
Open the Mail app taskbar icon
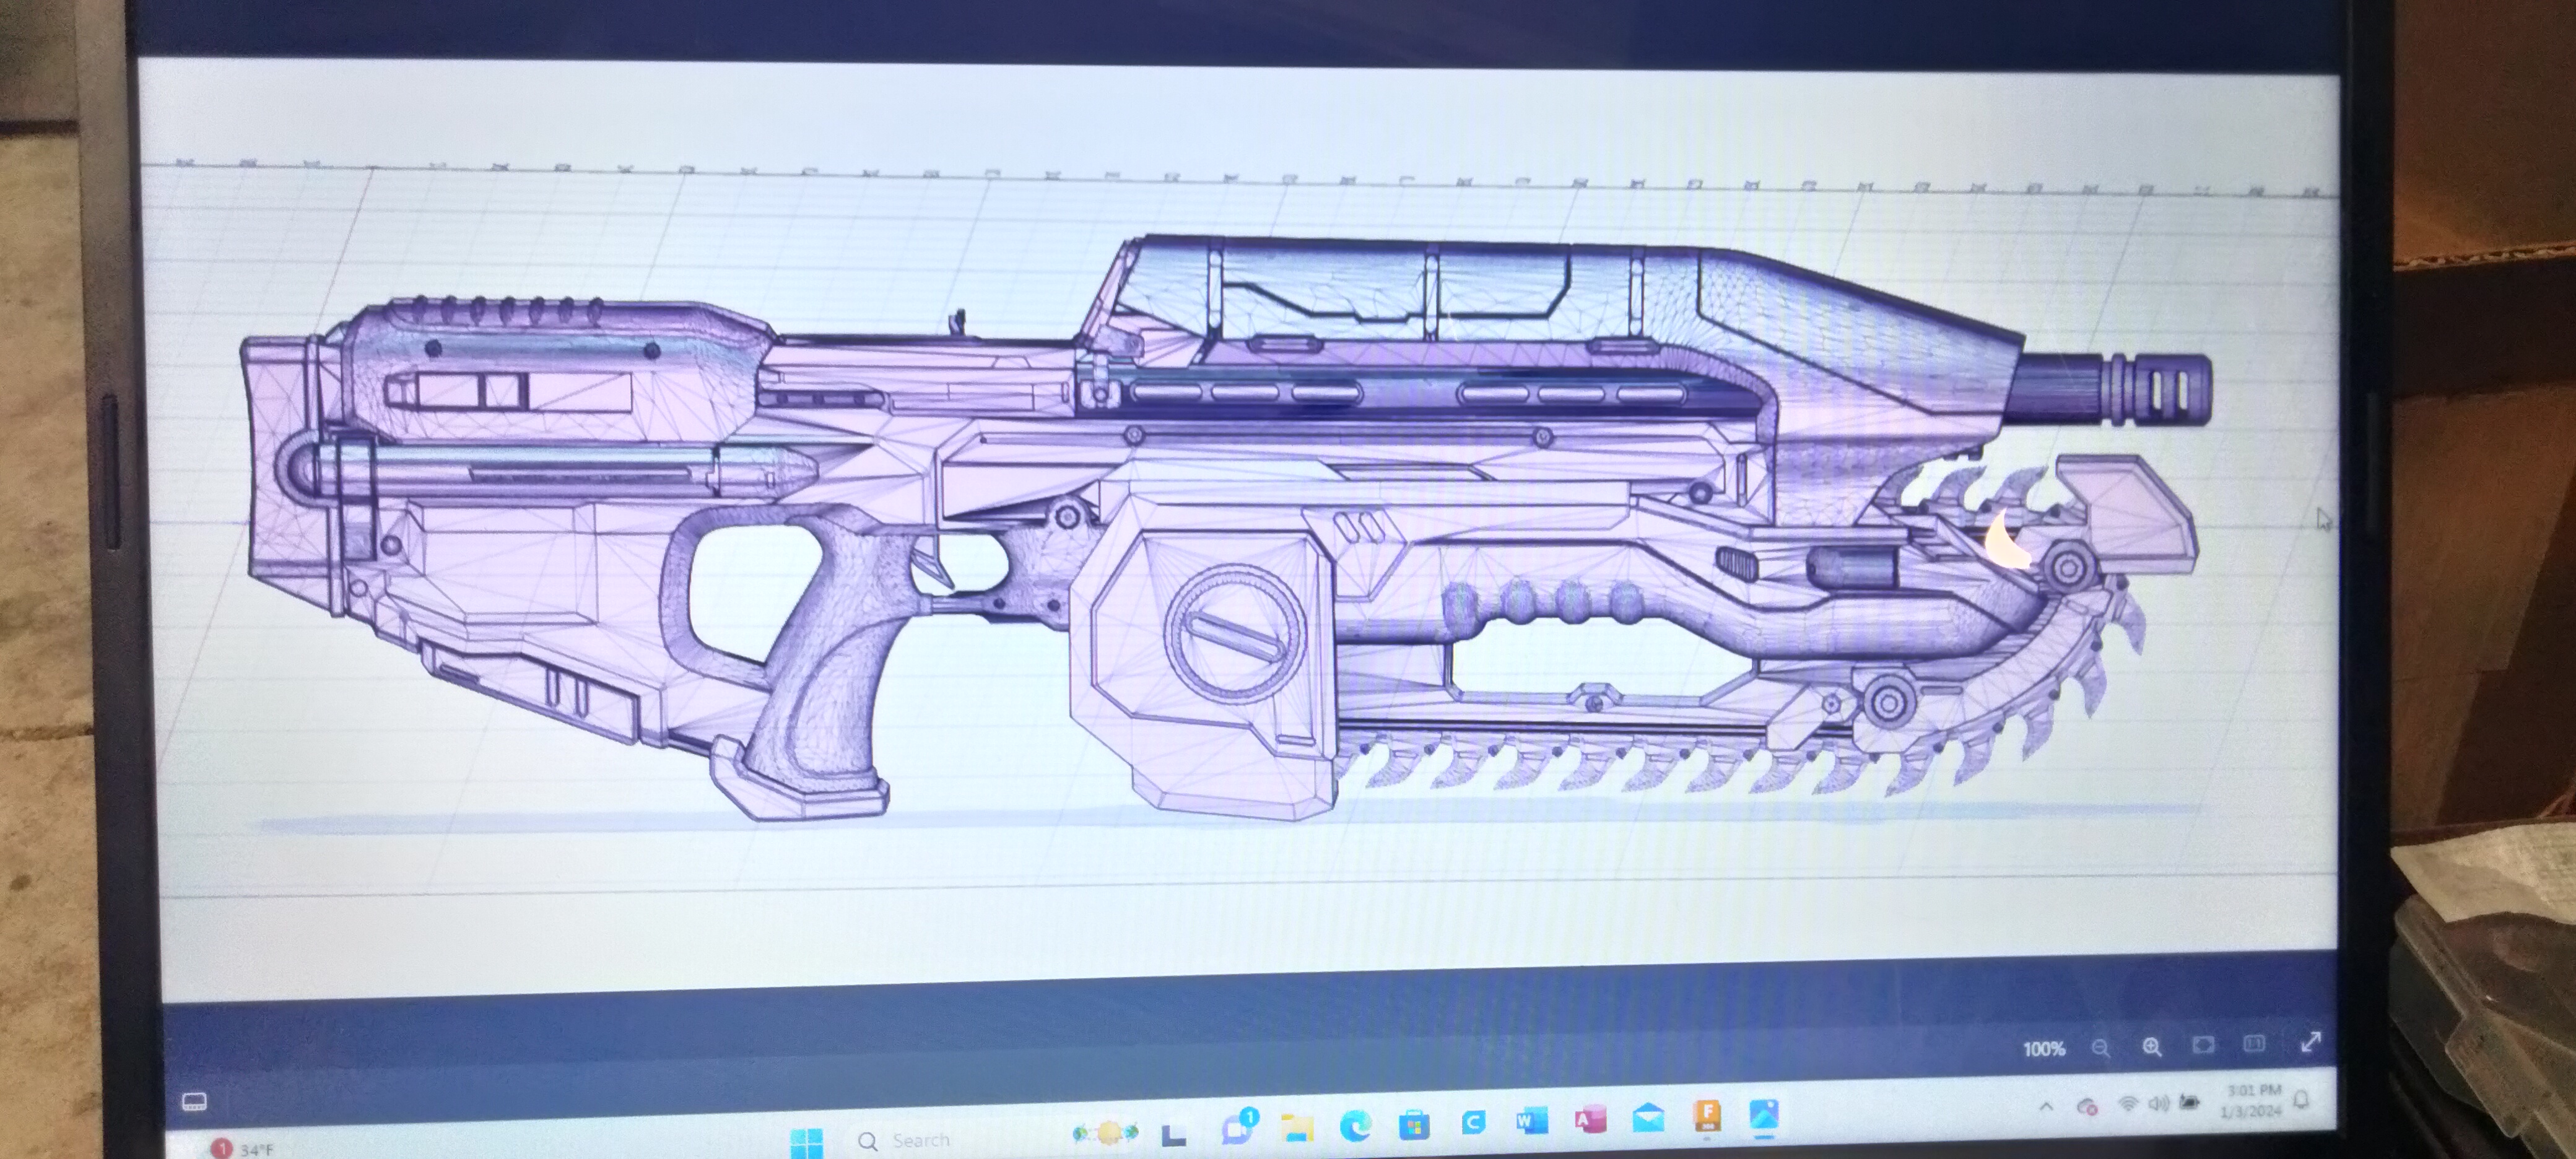pos(1648,1117)
